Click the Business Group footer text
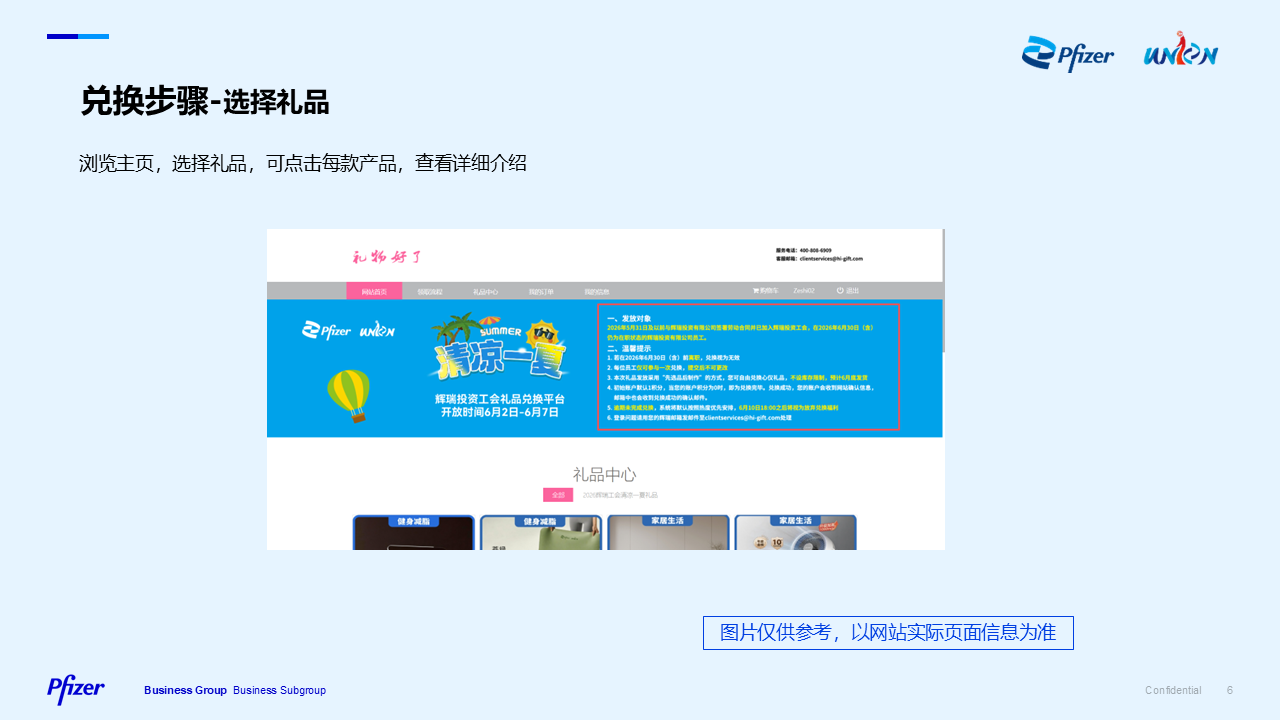Viewport: 1280px width, 720px height. point(185,690)
